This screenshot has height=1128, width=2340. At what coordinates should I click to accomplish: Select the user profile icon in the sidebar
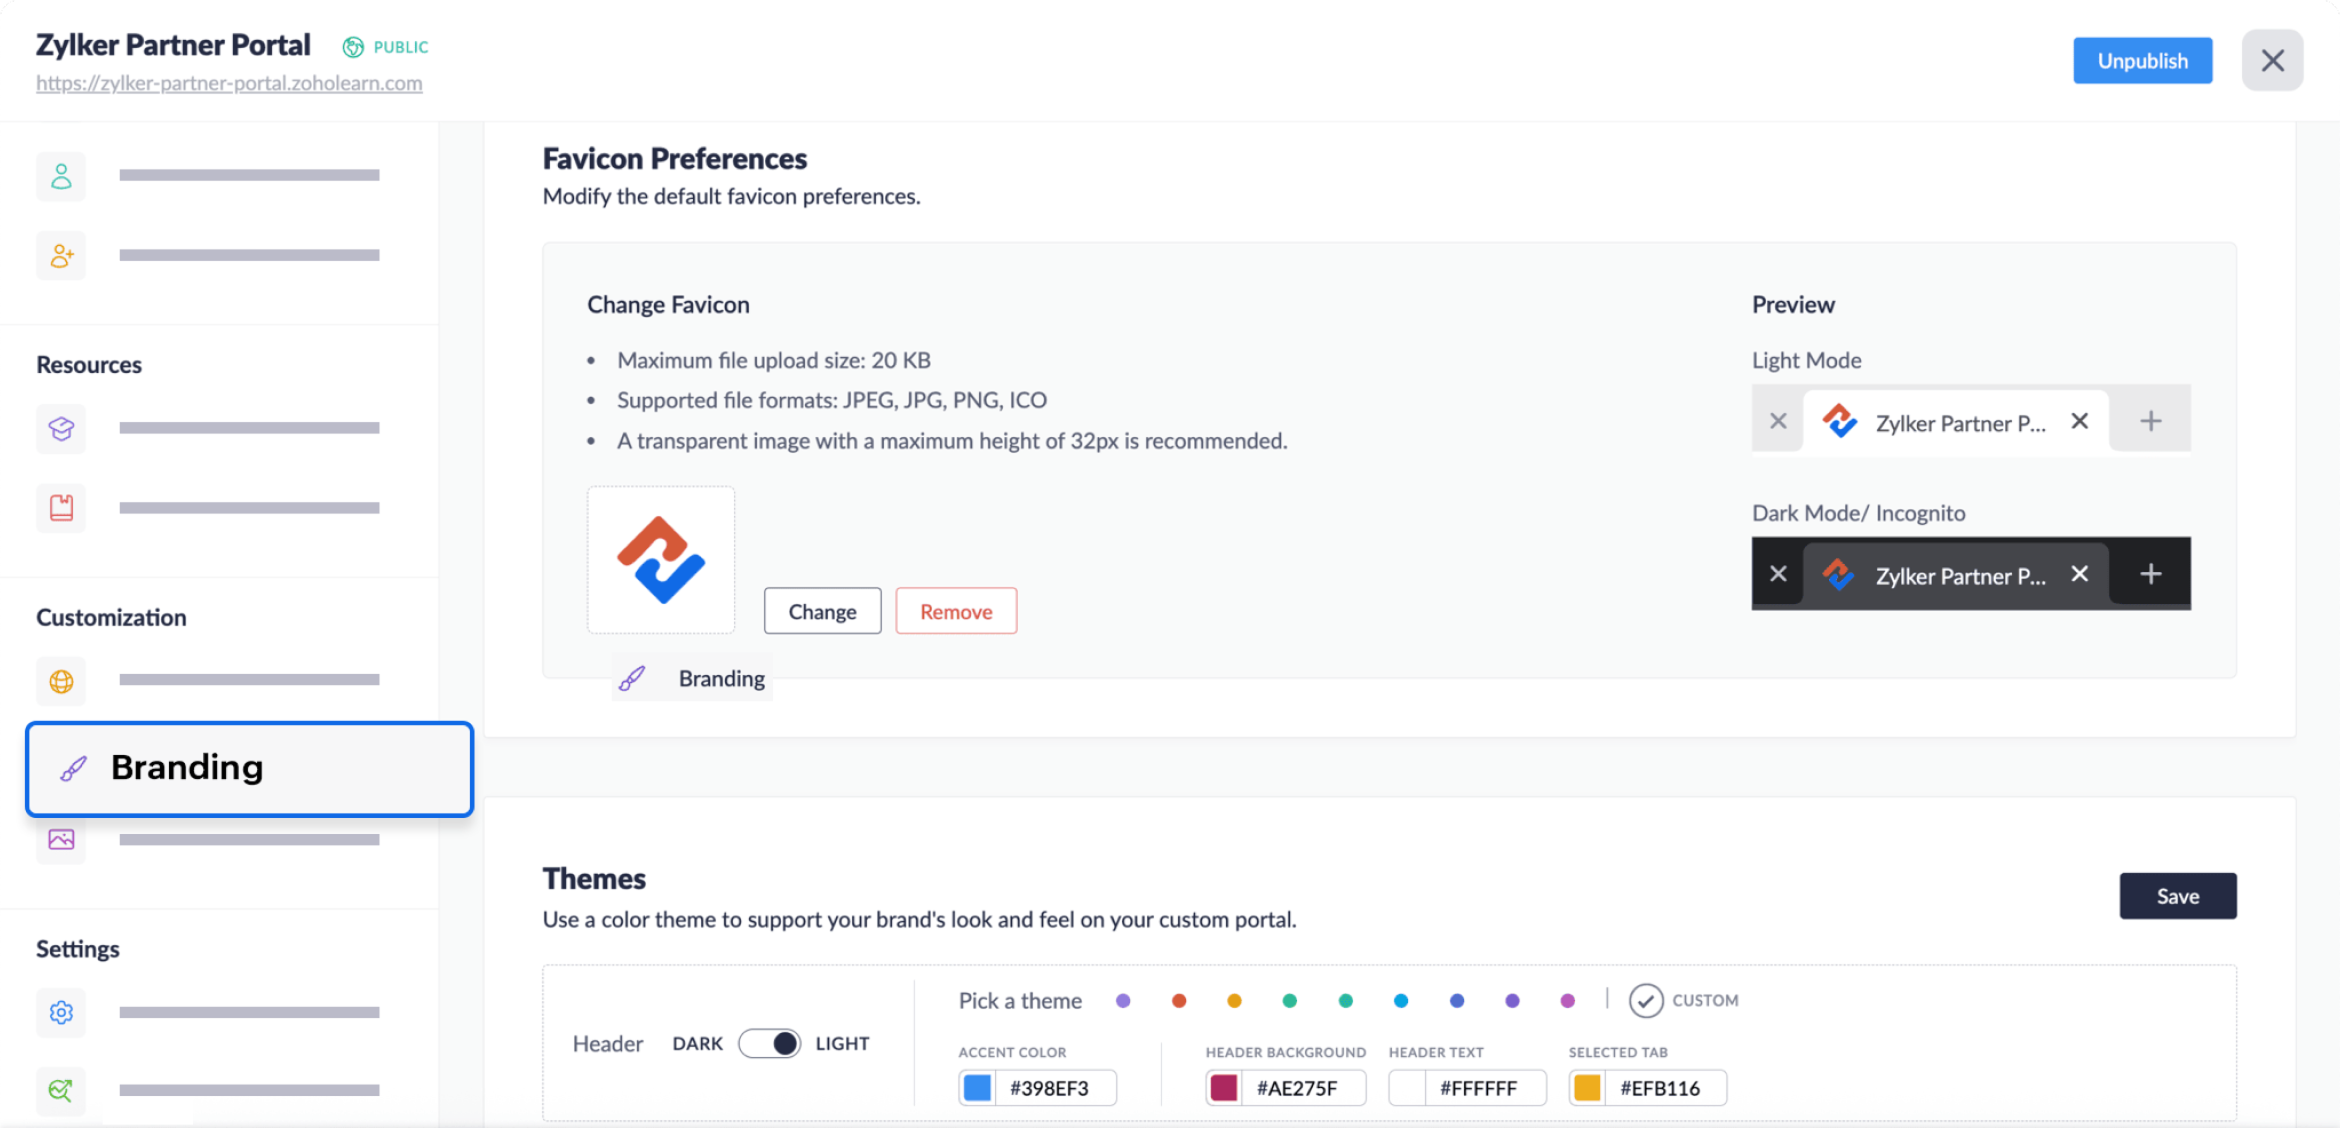click(61, 176)
